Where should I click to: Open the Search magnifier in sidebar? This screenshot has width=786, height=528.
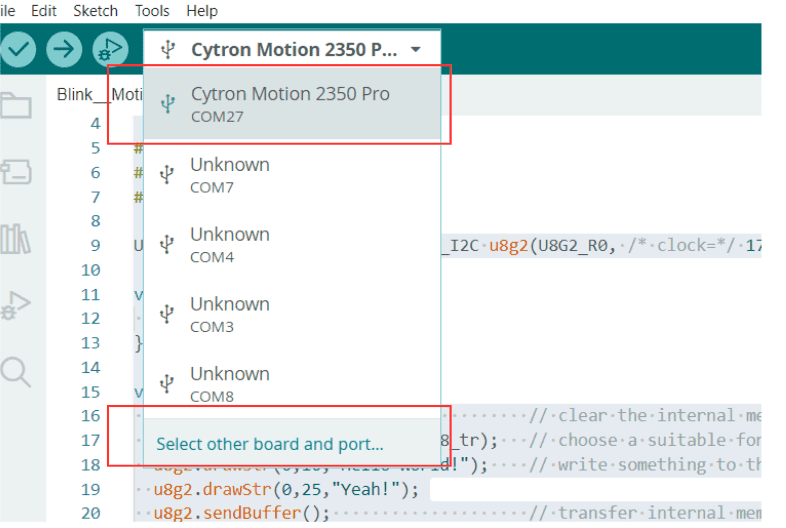tap(15, 372)
